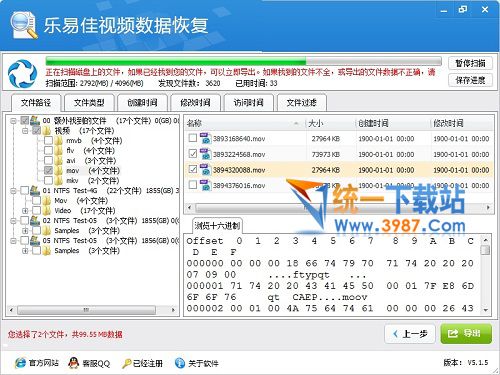Screen dimensions: 500x375
Task: Click the tree panel horizontal scrollbar thumb
Action: [86, 310]
